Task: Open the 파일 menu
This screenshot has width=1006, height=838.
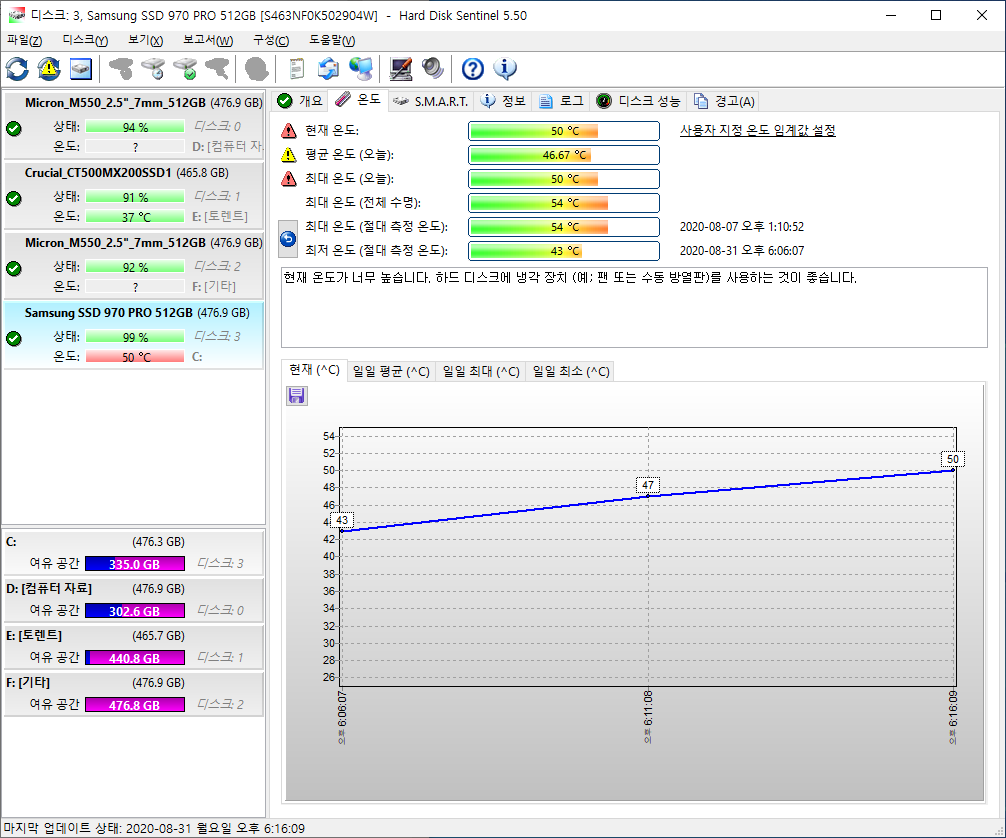Action: point(24,40)
